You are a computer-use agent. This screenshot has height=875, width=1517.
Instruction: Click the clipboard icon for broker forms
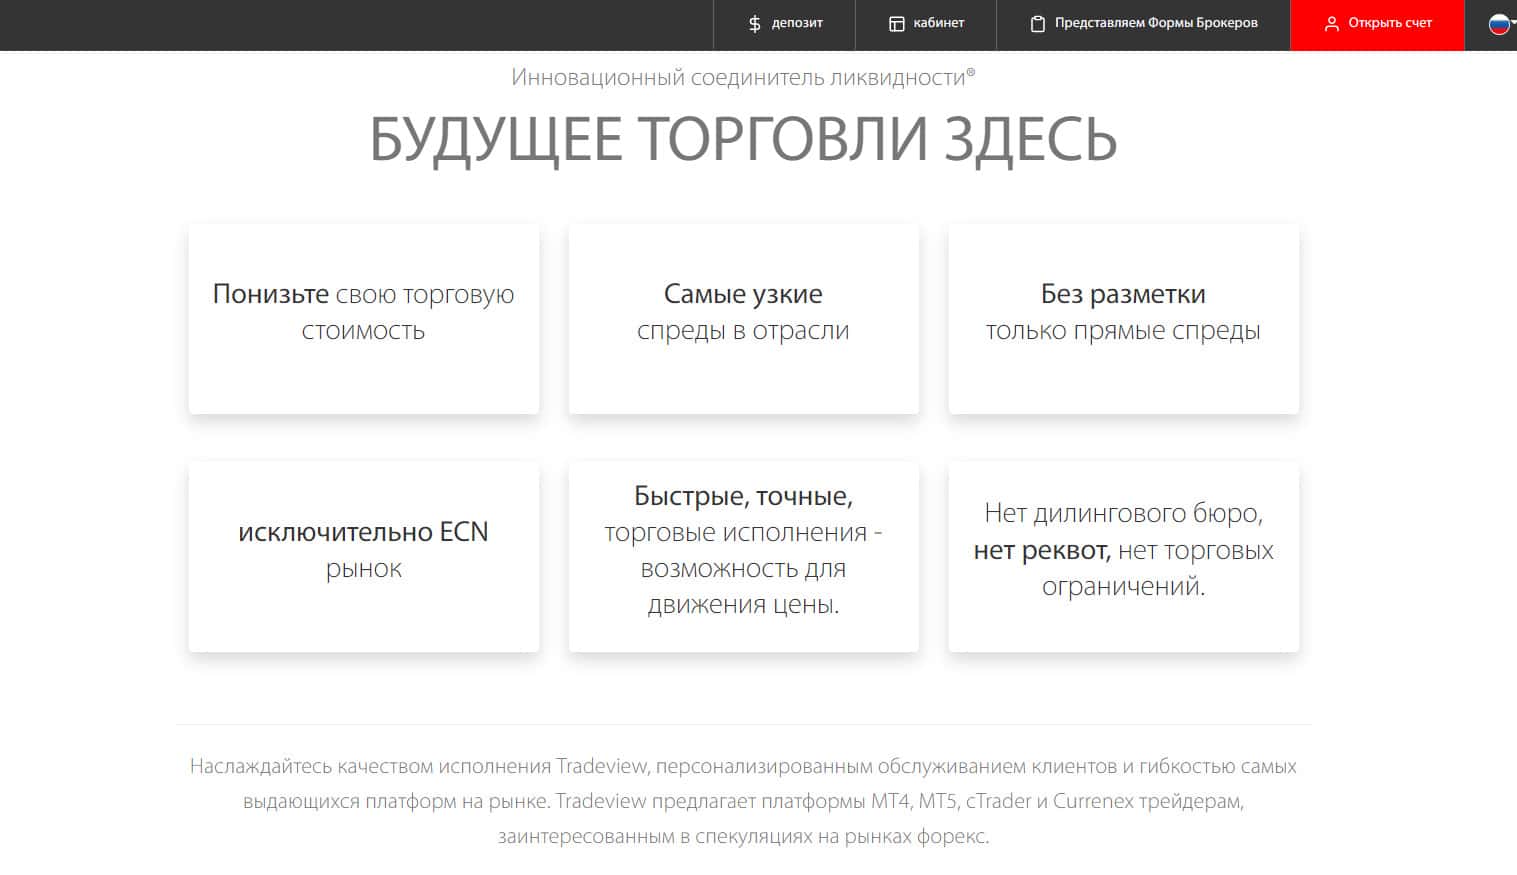1037,24
